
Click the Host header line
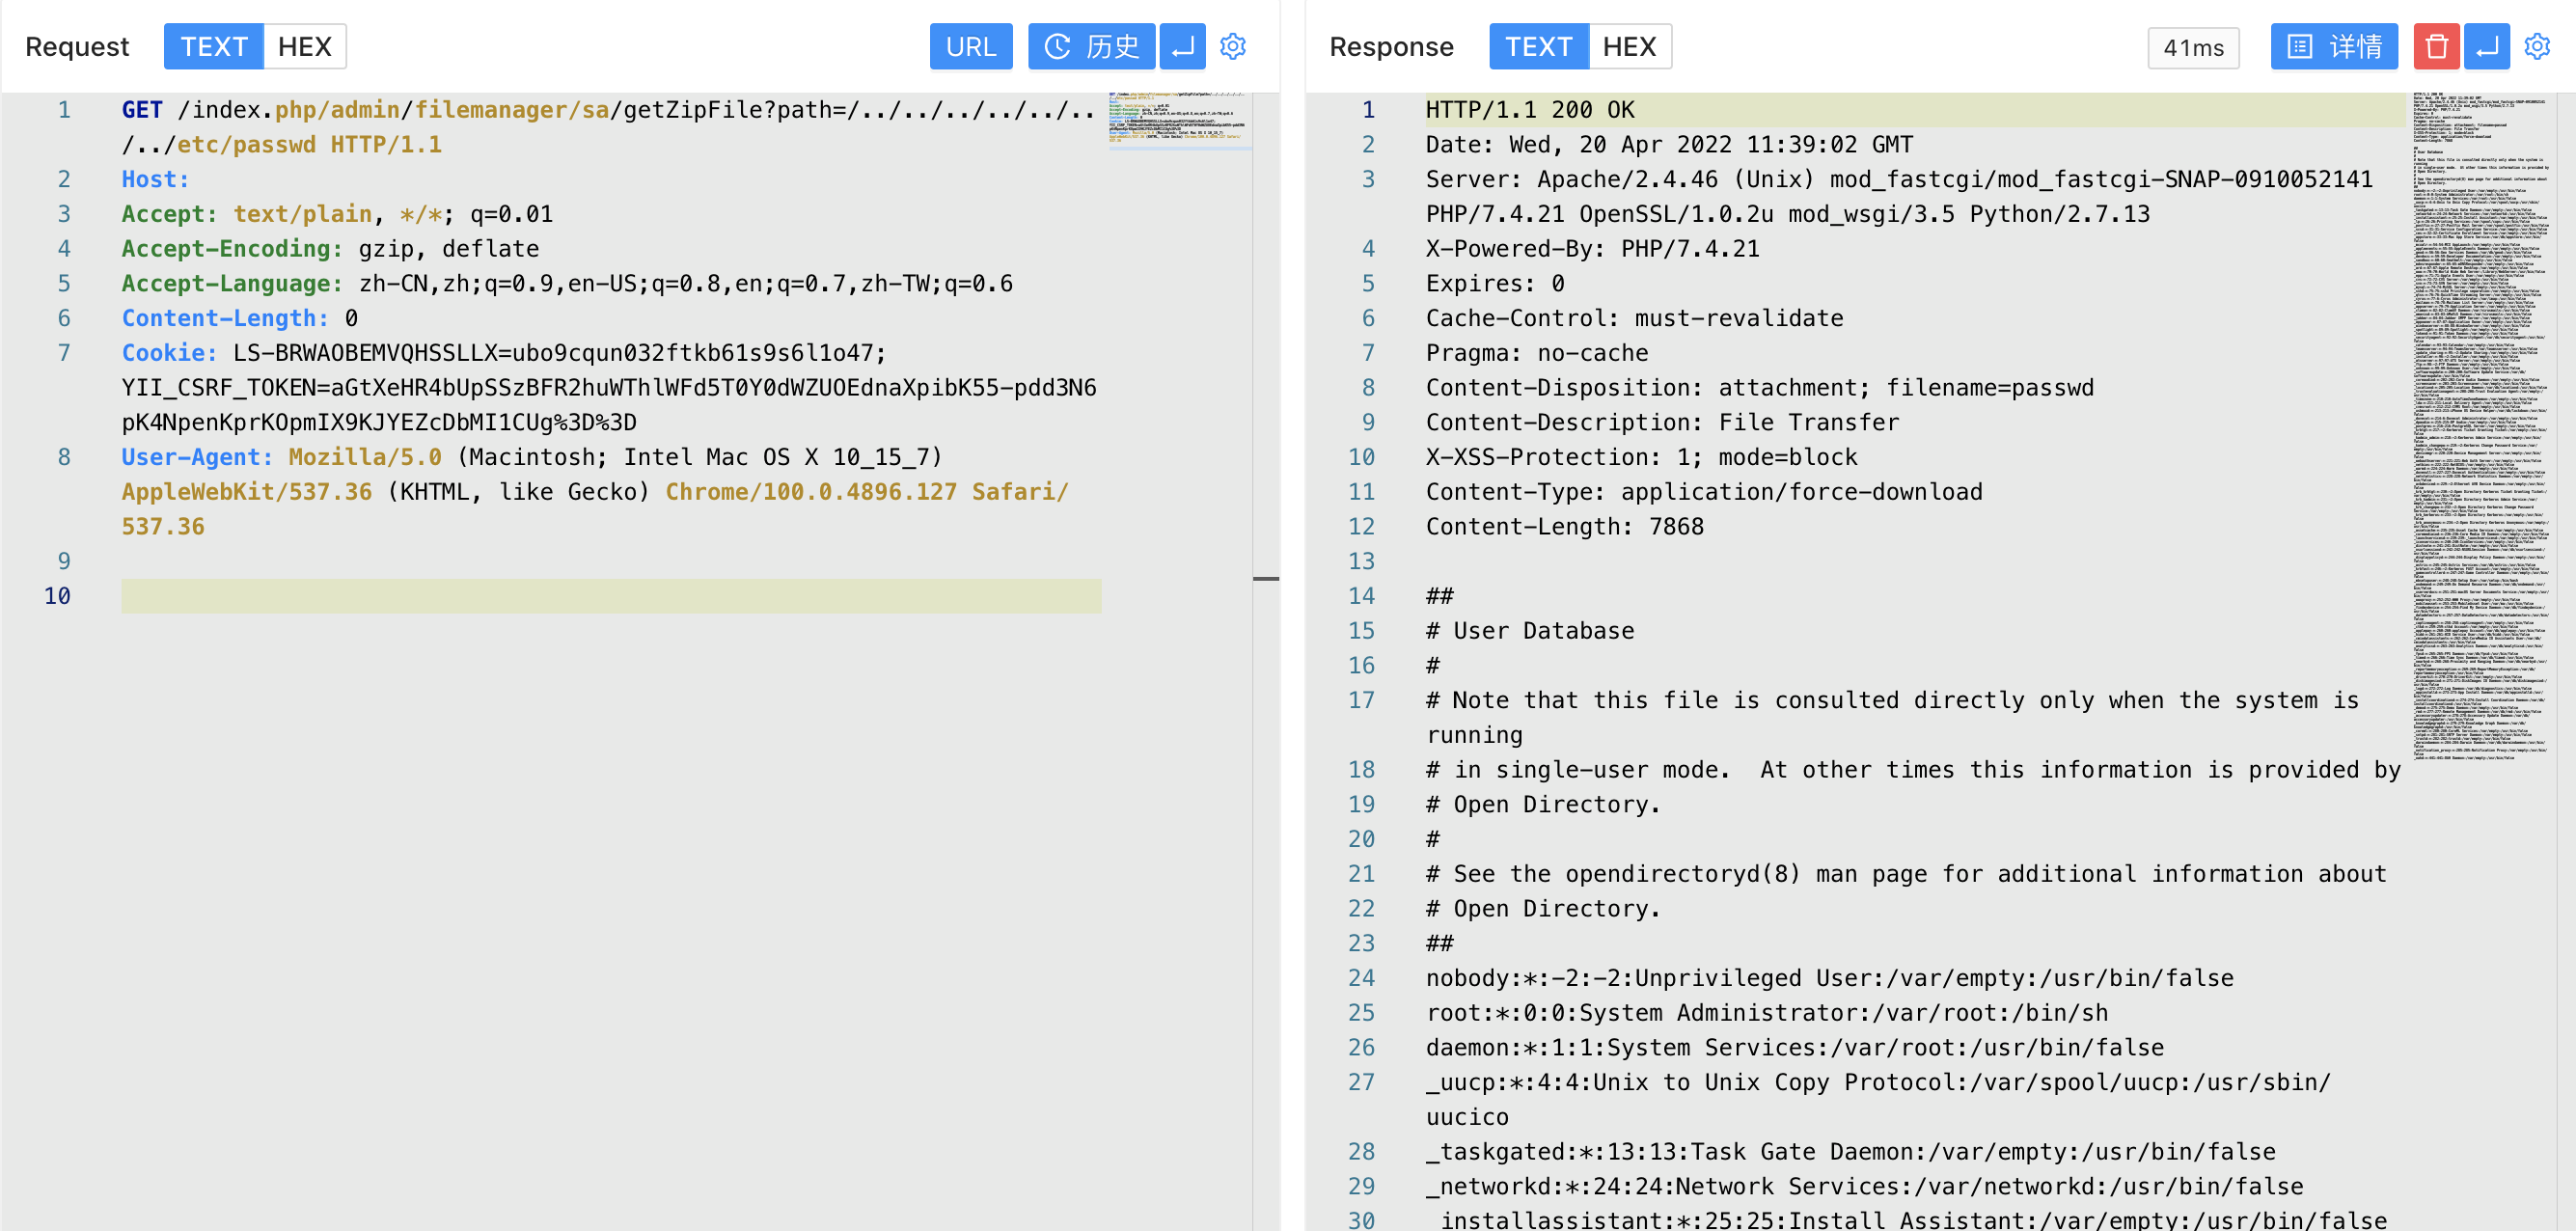tap(155, 179)
